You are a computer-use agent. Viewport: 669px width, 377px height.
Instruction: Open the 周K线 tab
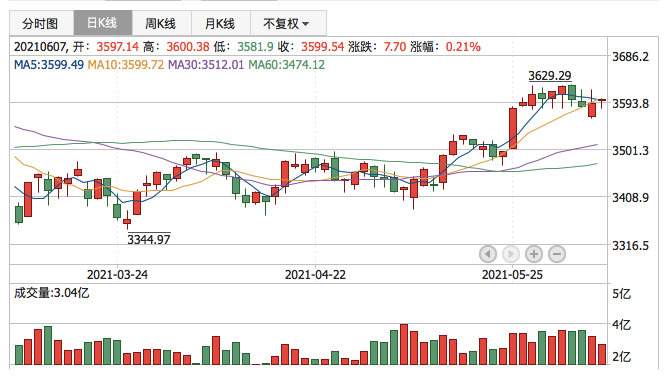pyautogui.click(x=162, y=23)
